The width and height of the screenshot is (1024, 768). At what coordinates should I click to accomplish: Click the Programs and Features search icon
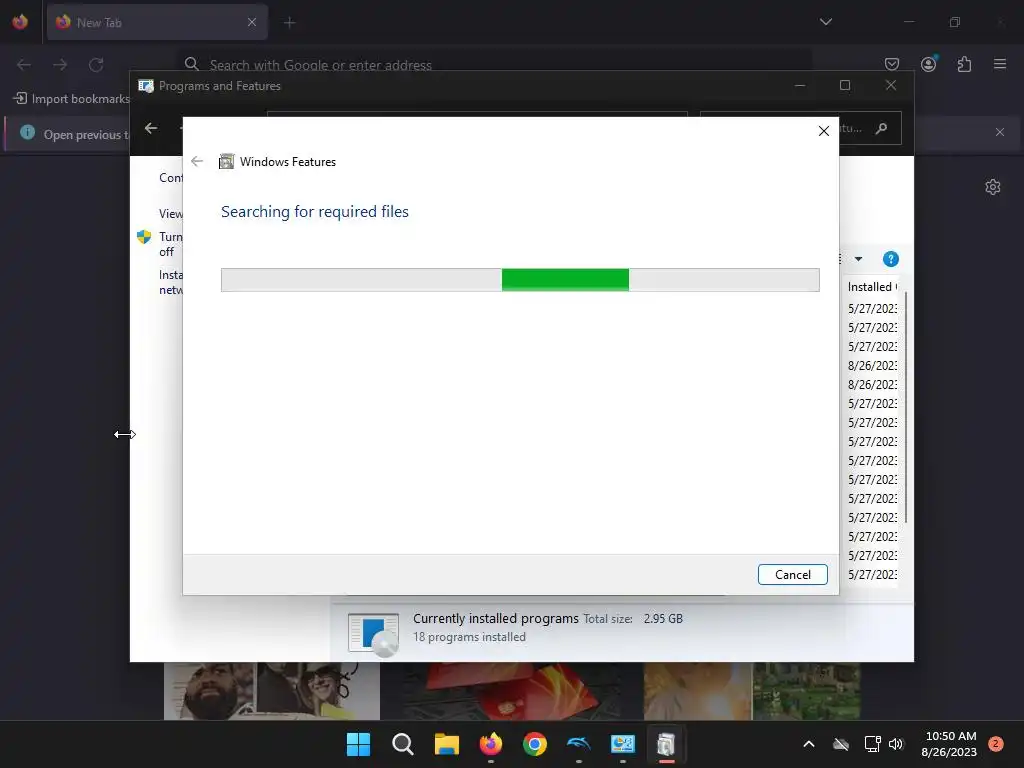pos(881,129)
